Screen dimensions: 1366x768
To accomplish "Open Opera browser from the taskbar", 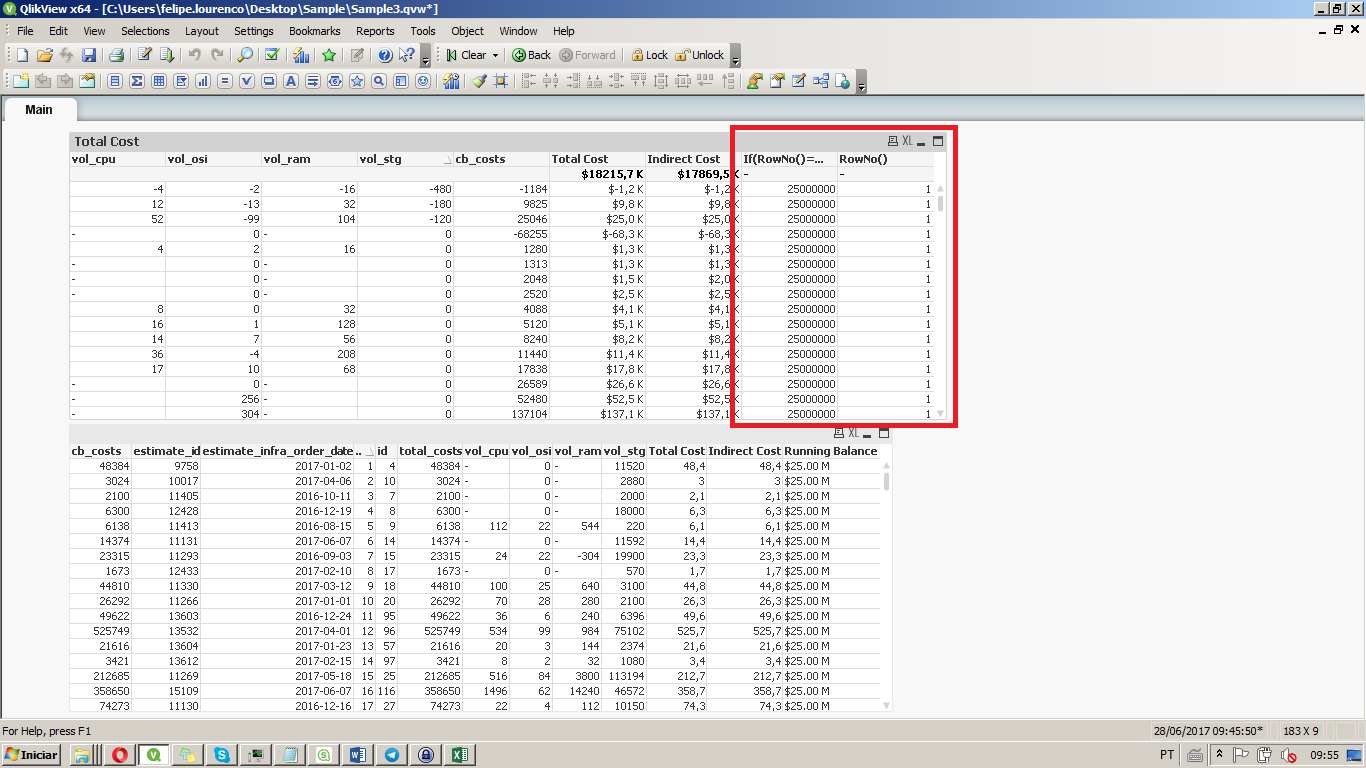I will click(x=119, y=755).
